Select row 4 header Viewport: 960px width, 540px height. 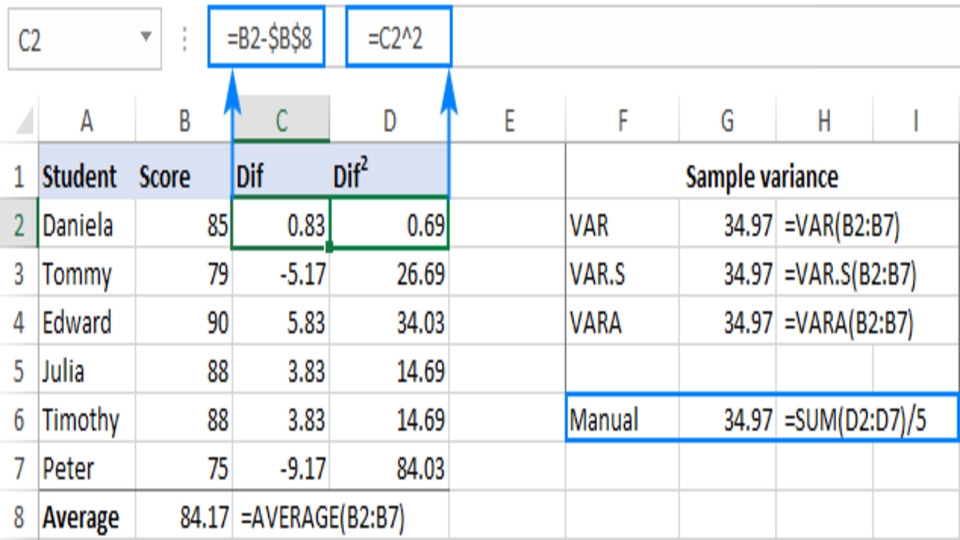(19, 322)
